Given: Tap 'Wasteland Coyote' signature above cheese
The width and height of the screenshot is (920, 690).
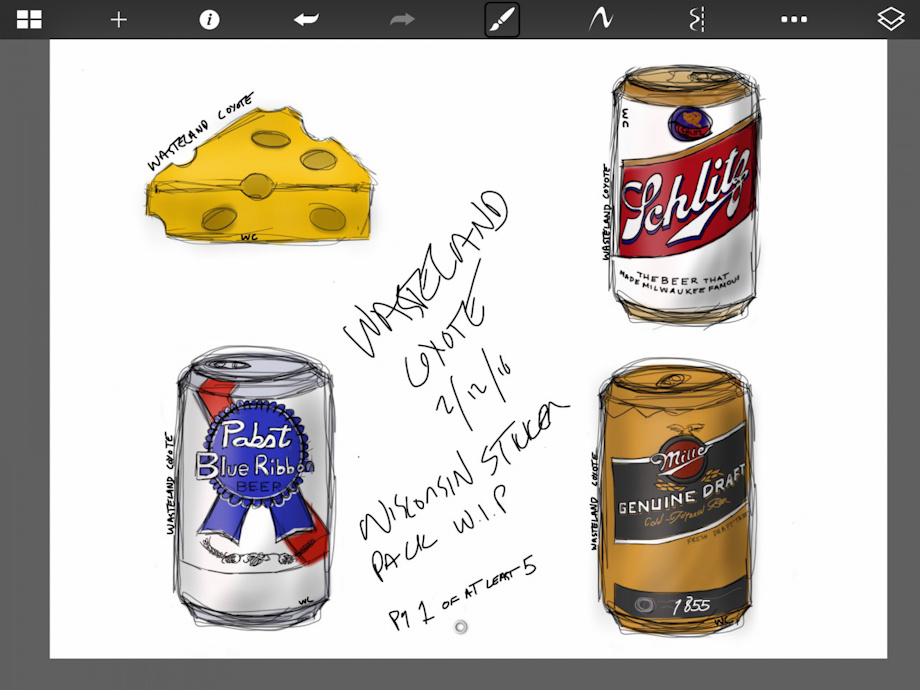Looking at the screenshot, I should (200, 131).
